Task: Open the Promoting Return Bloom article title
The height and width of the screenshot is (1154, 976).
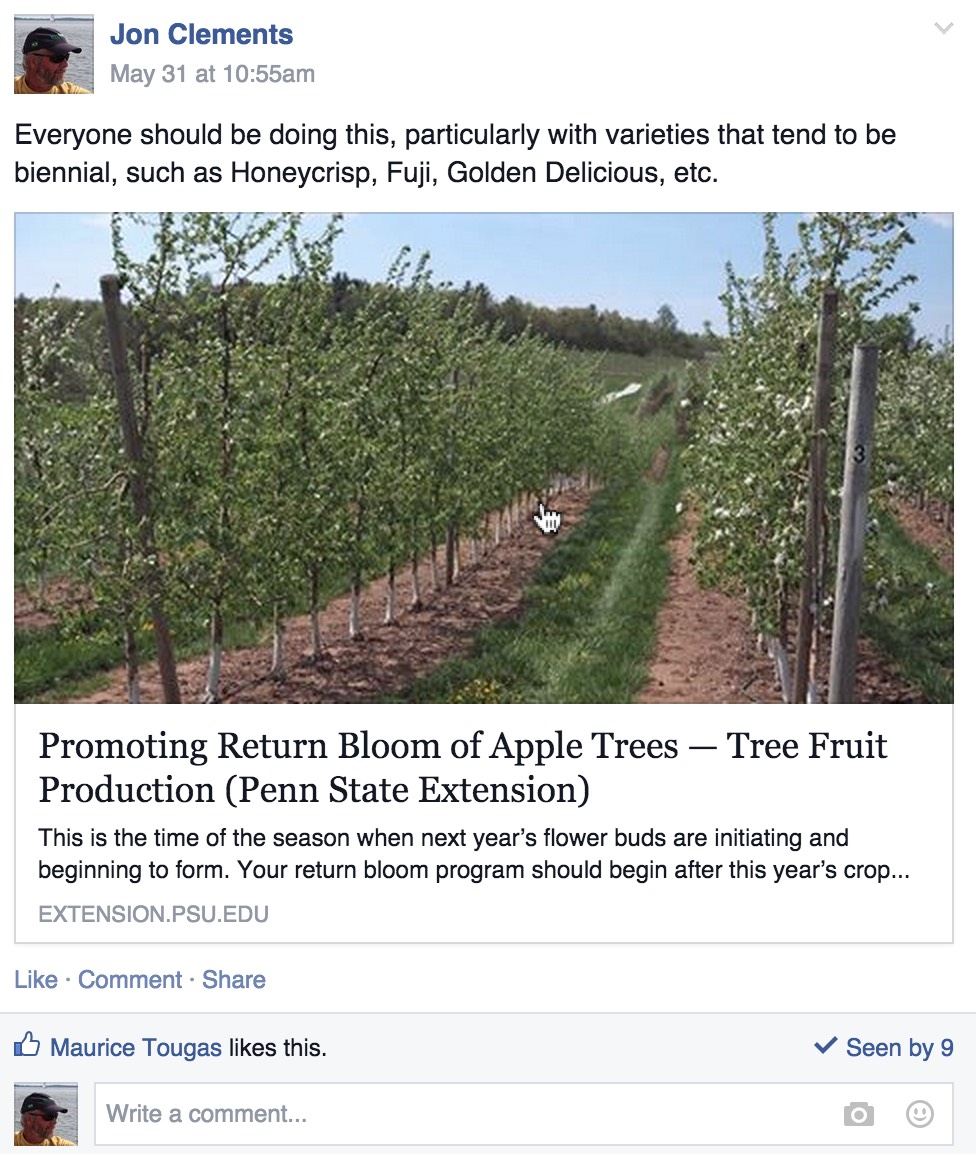Action: [462, 767]
